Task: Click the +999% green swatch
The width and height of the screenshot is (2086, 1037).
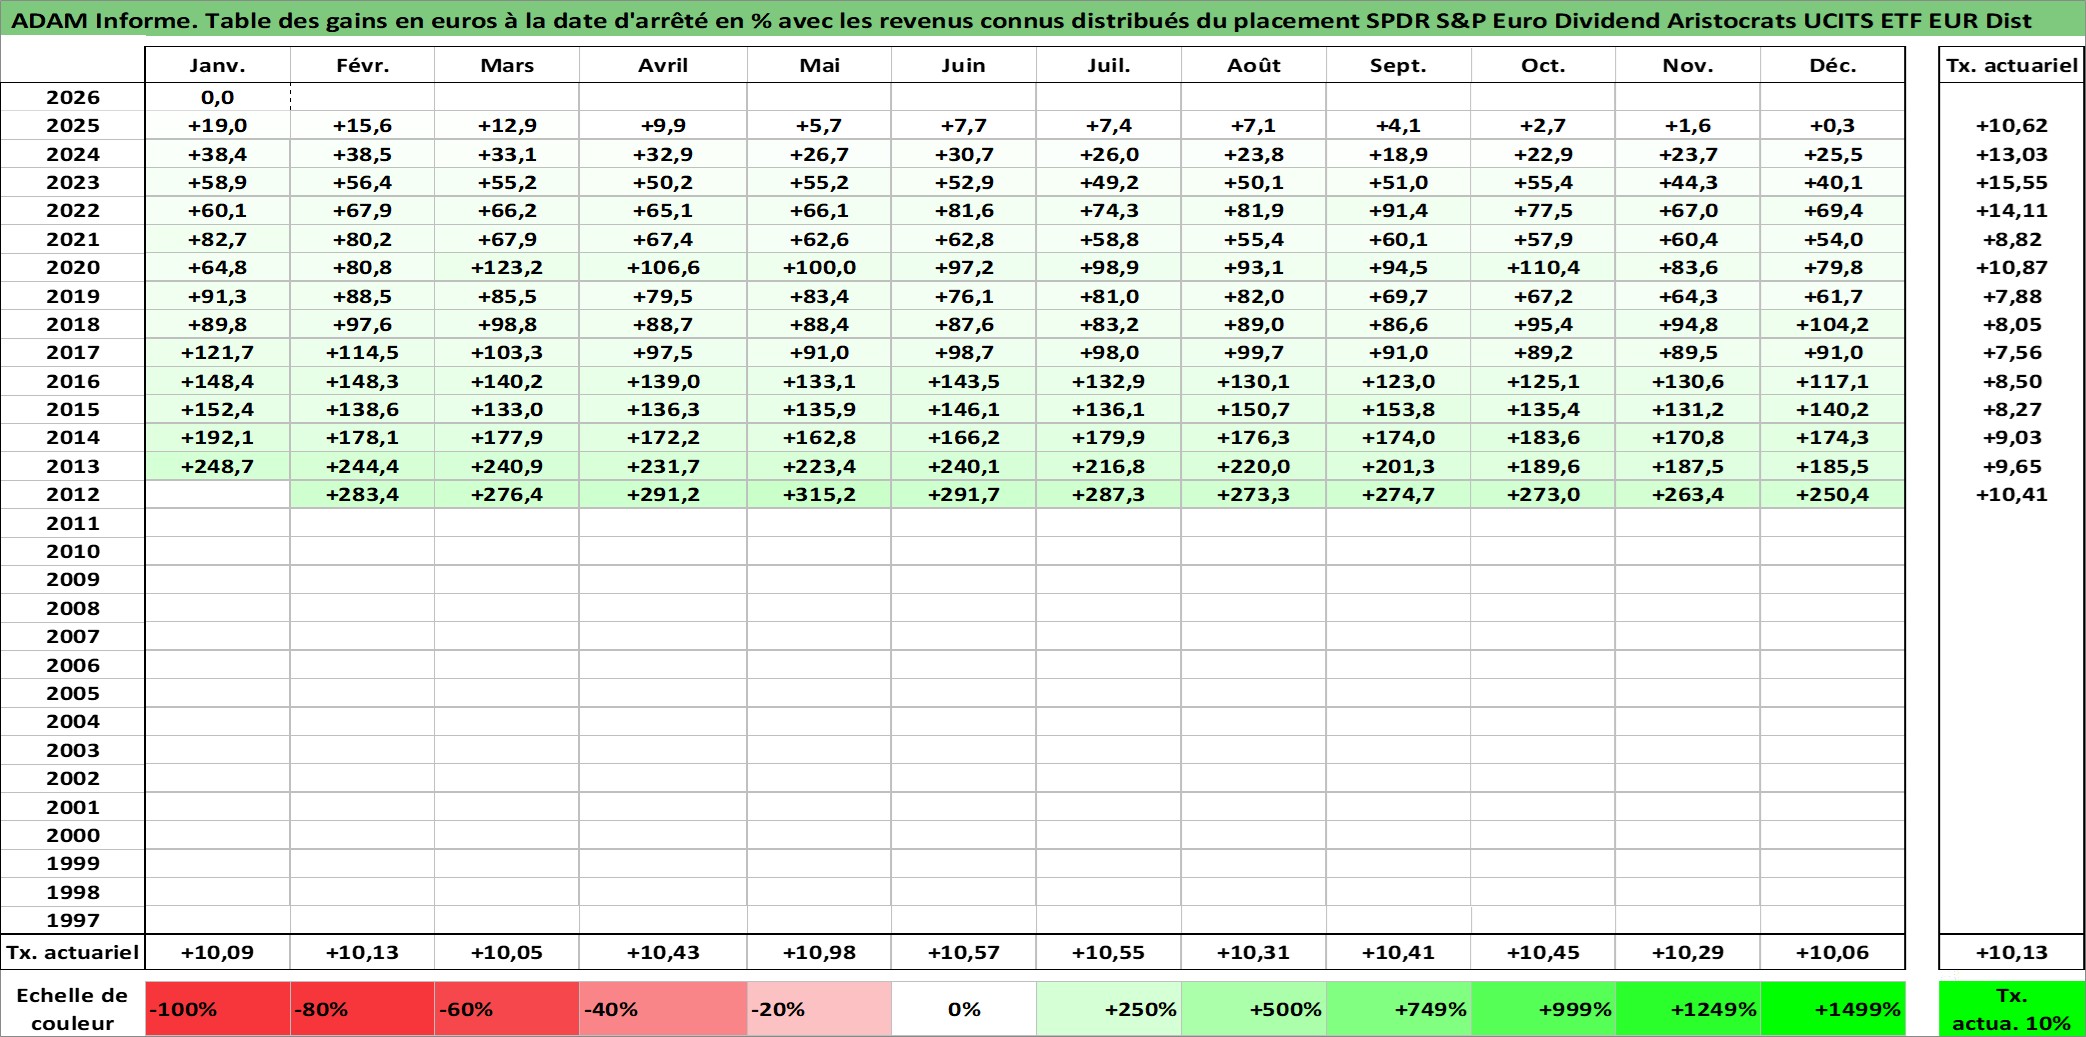Action: coord(1543,1009)
